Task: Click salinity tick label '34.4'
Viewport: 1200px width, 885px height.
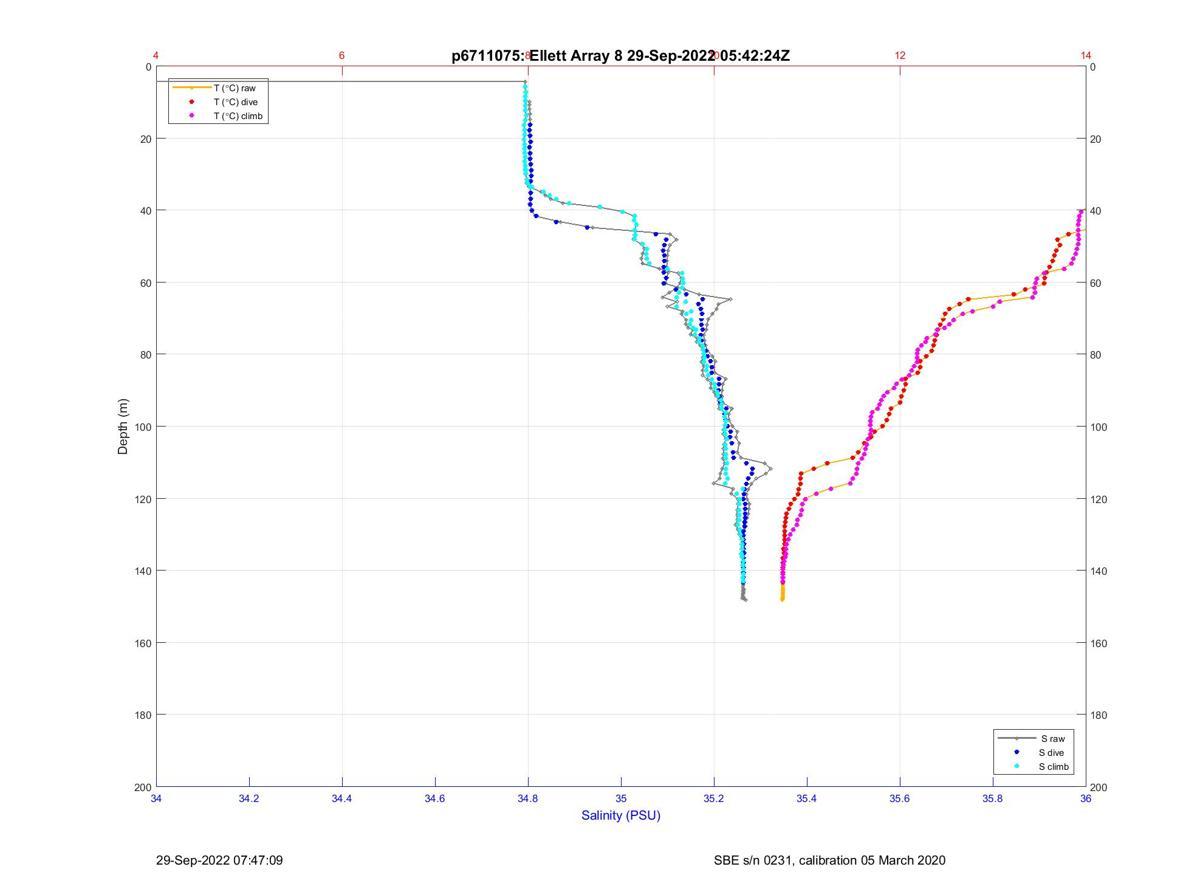Action: click(x=342, y=798)
